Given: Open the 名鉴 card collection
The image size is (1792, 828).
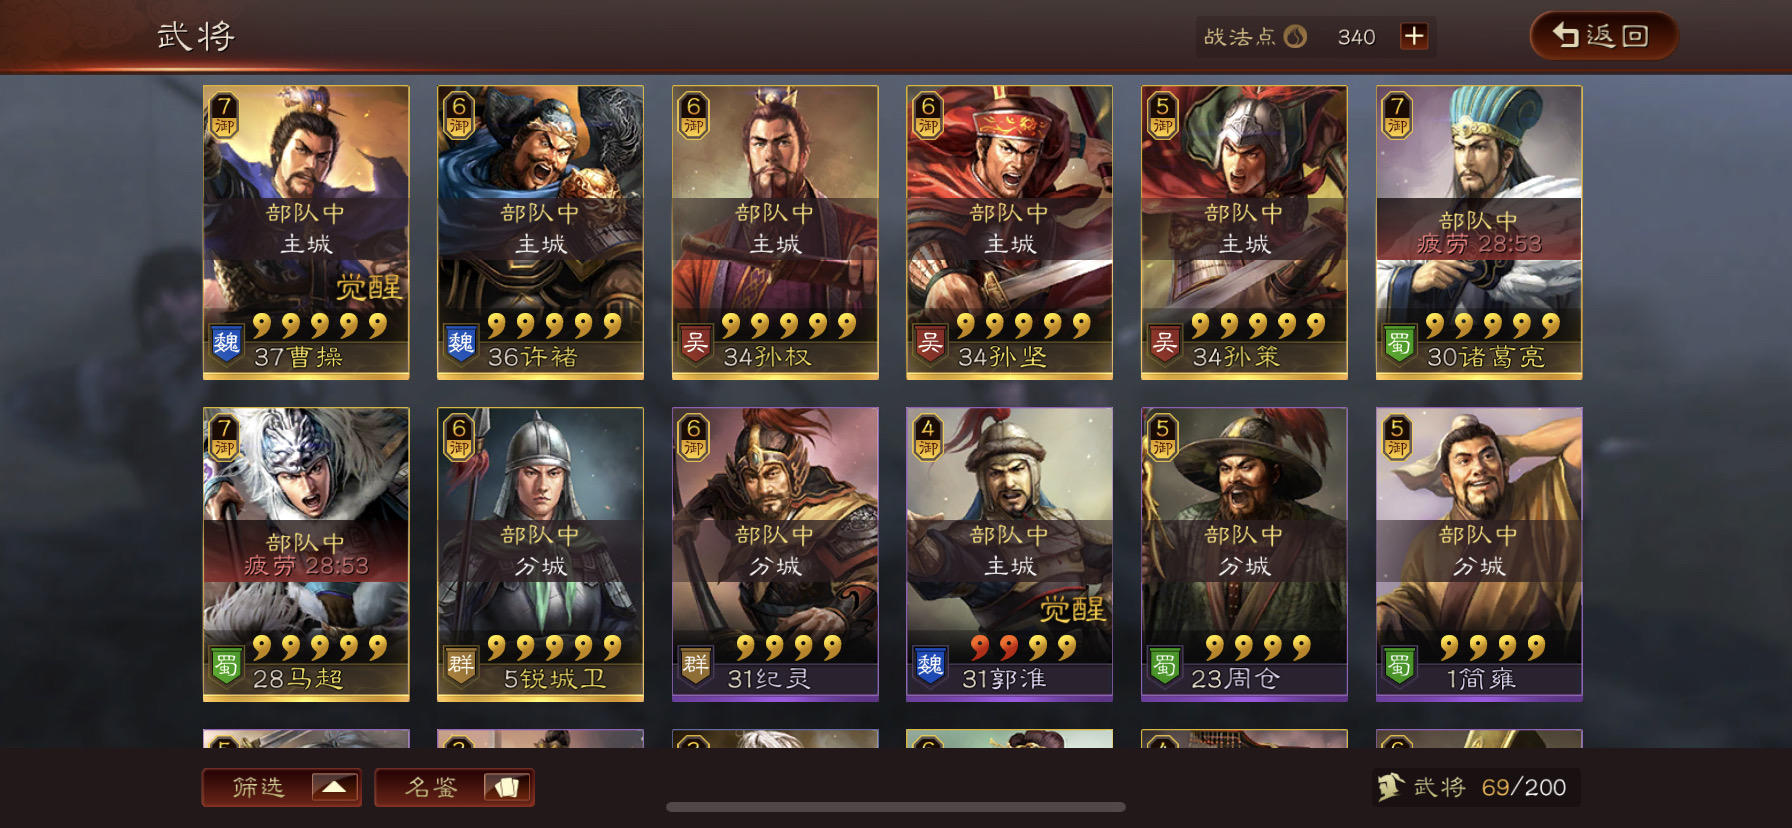Looking at the screenshot, I should [455, 787].
